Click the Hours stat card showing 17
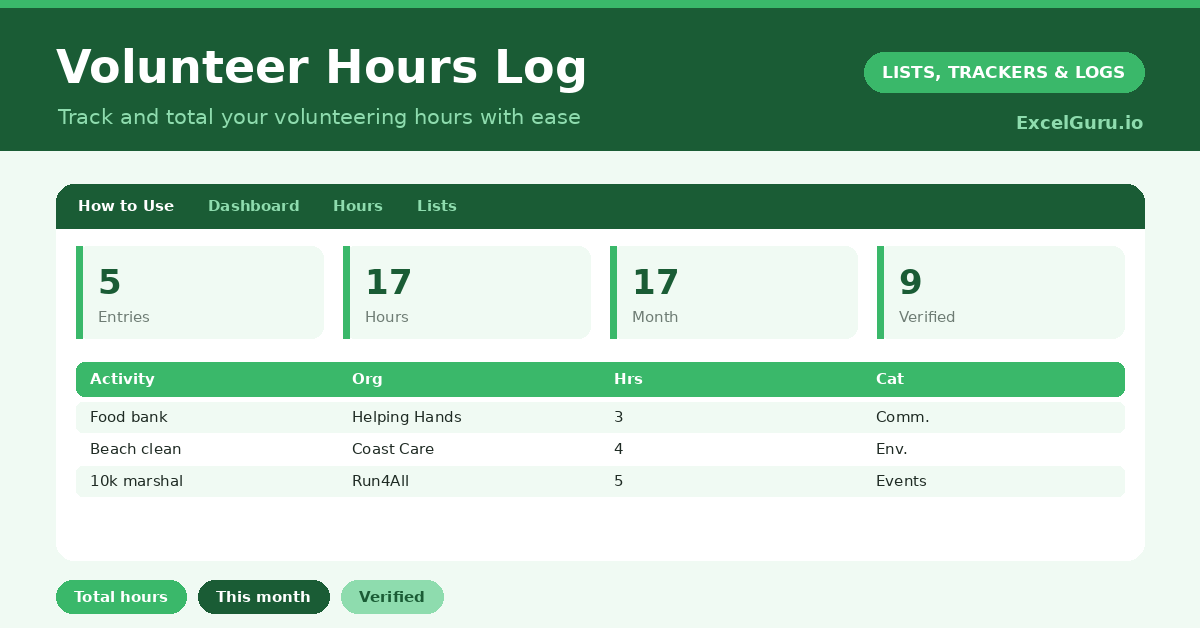This screenshot has width=1200, height=628. pyautogui.click(x=467, y=292)
